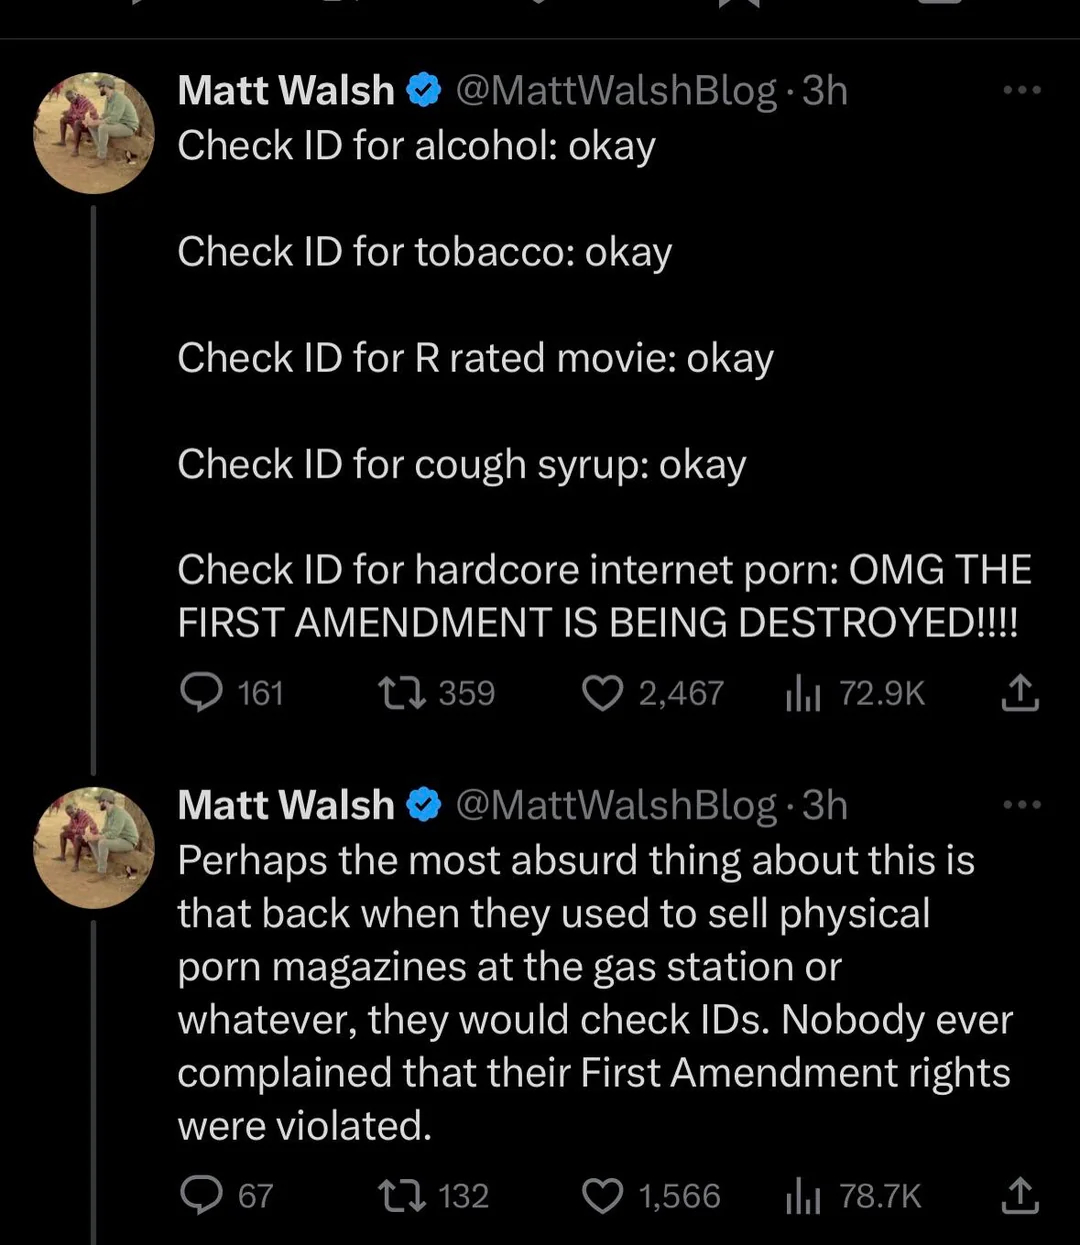Open Matt Walsh profile picture on first tweet

[x=94, y=132]
